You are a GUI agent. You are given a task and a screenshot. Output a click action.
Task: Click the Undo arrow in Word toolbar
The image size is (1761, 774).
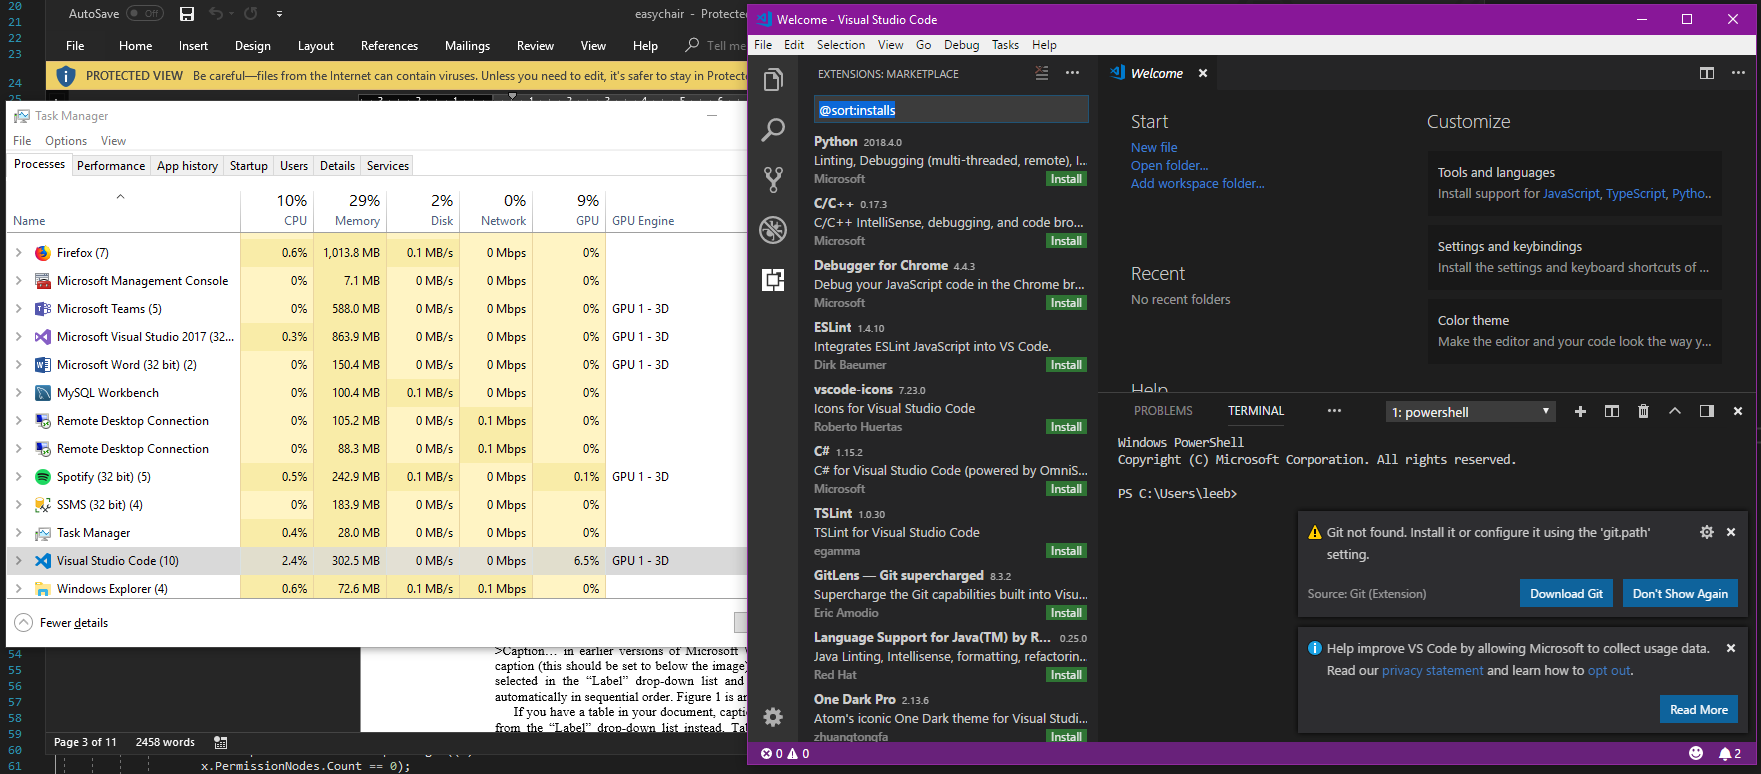point(216,14)
